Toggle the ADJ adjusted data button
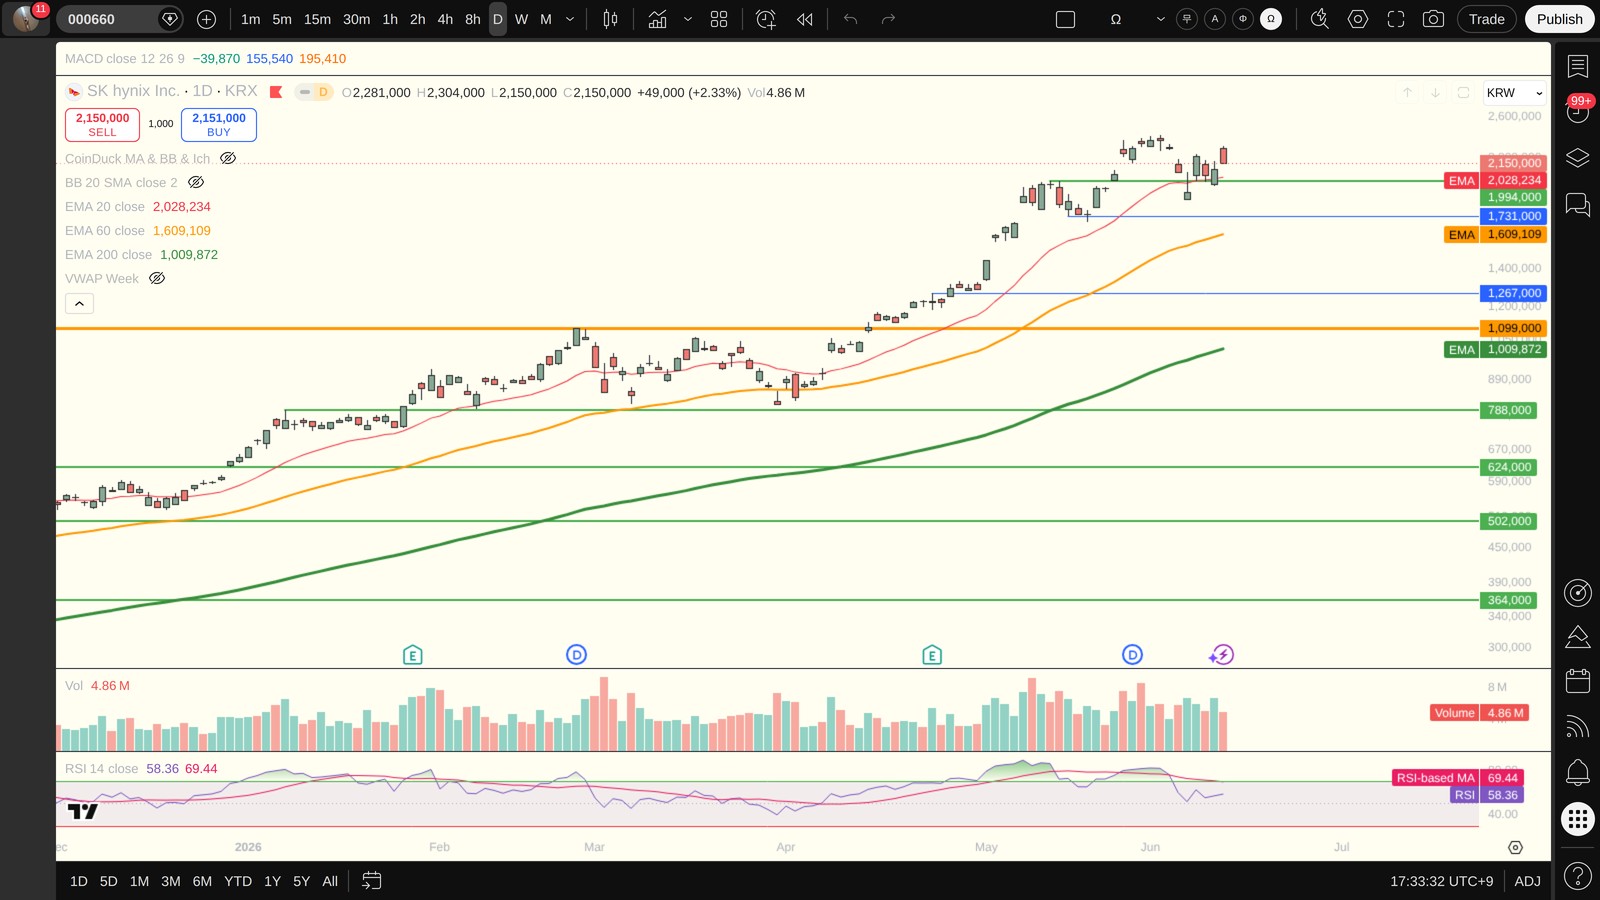The image size is (1600, 900). (1527, 881)
